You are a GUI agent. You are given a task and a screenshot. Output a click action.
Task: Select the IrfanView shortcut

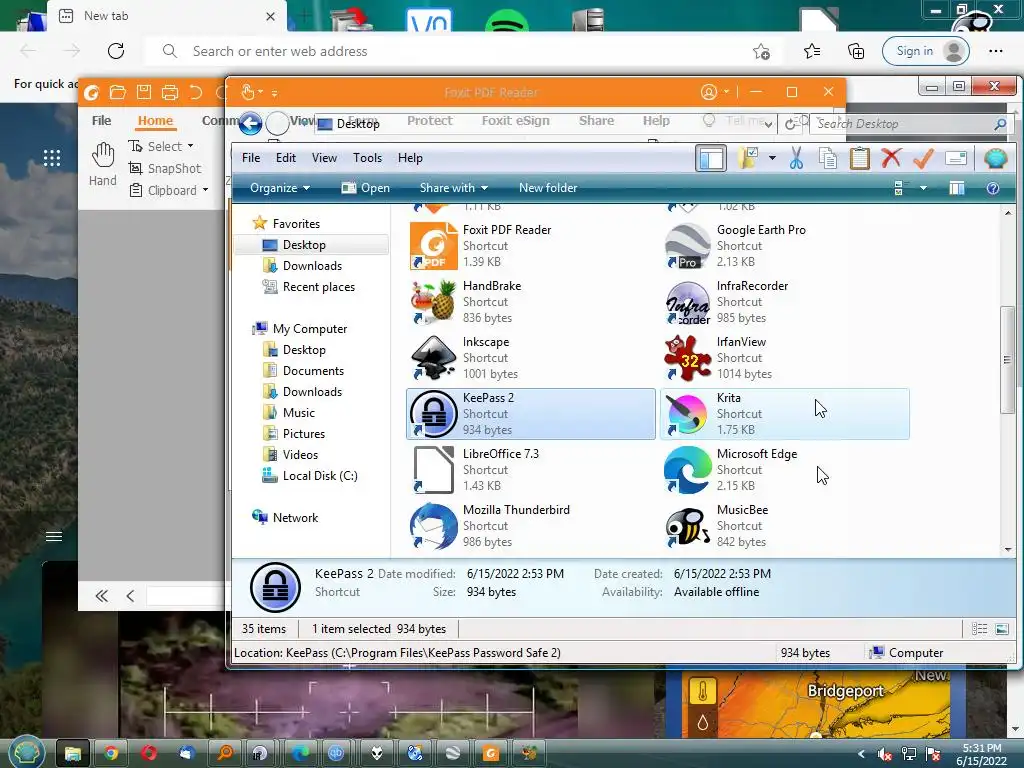784,358
